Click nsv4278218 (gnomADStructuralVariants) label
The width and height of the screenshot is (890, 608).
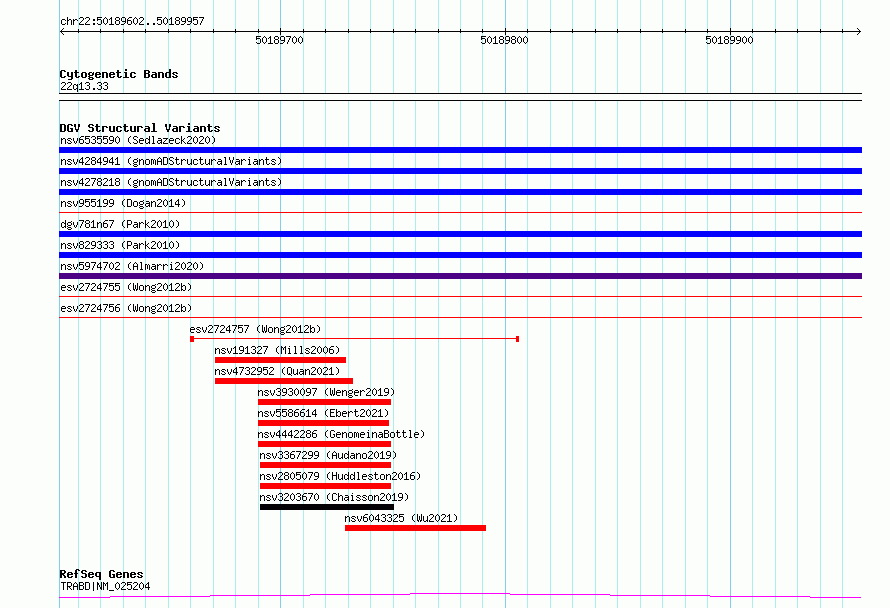pos(171,182)
